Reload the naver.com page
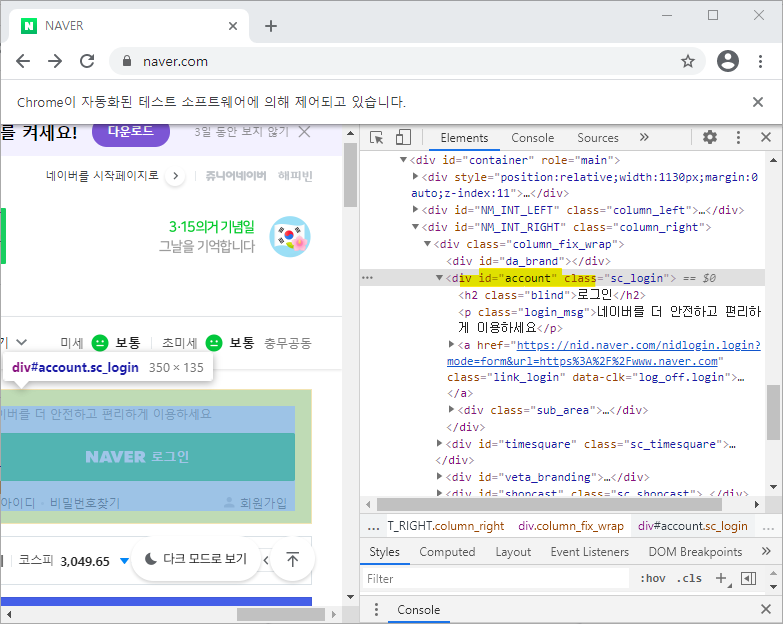This screenshot has height=624, width=783. pos(87,61)
